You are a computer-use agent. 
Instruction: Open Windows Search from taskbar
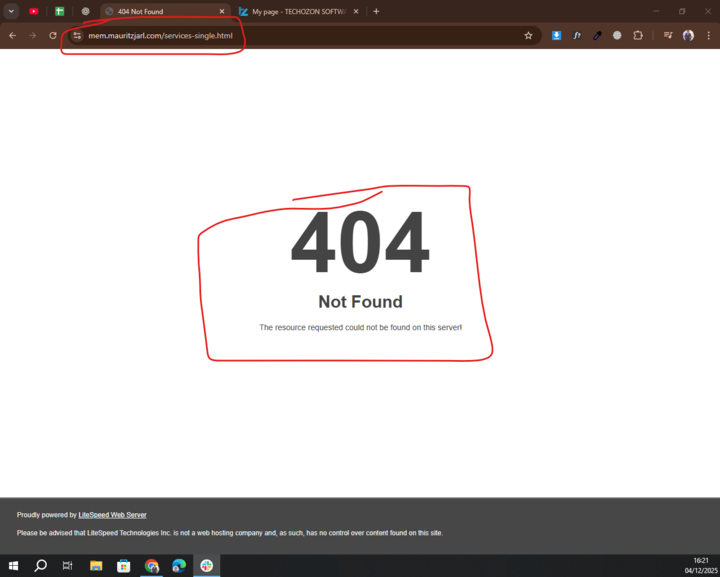point(41,565)
